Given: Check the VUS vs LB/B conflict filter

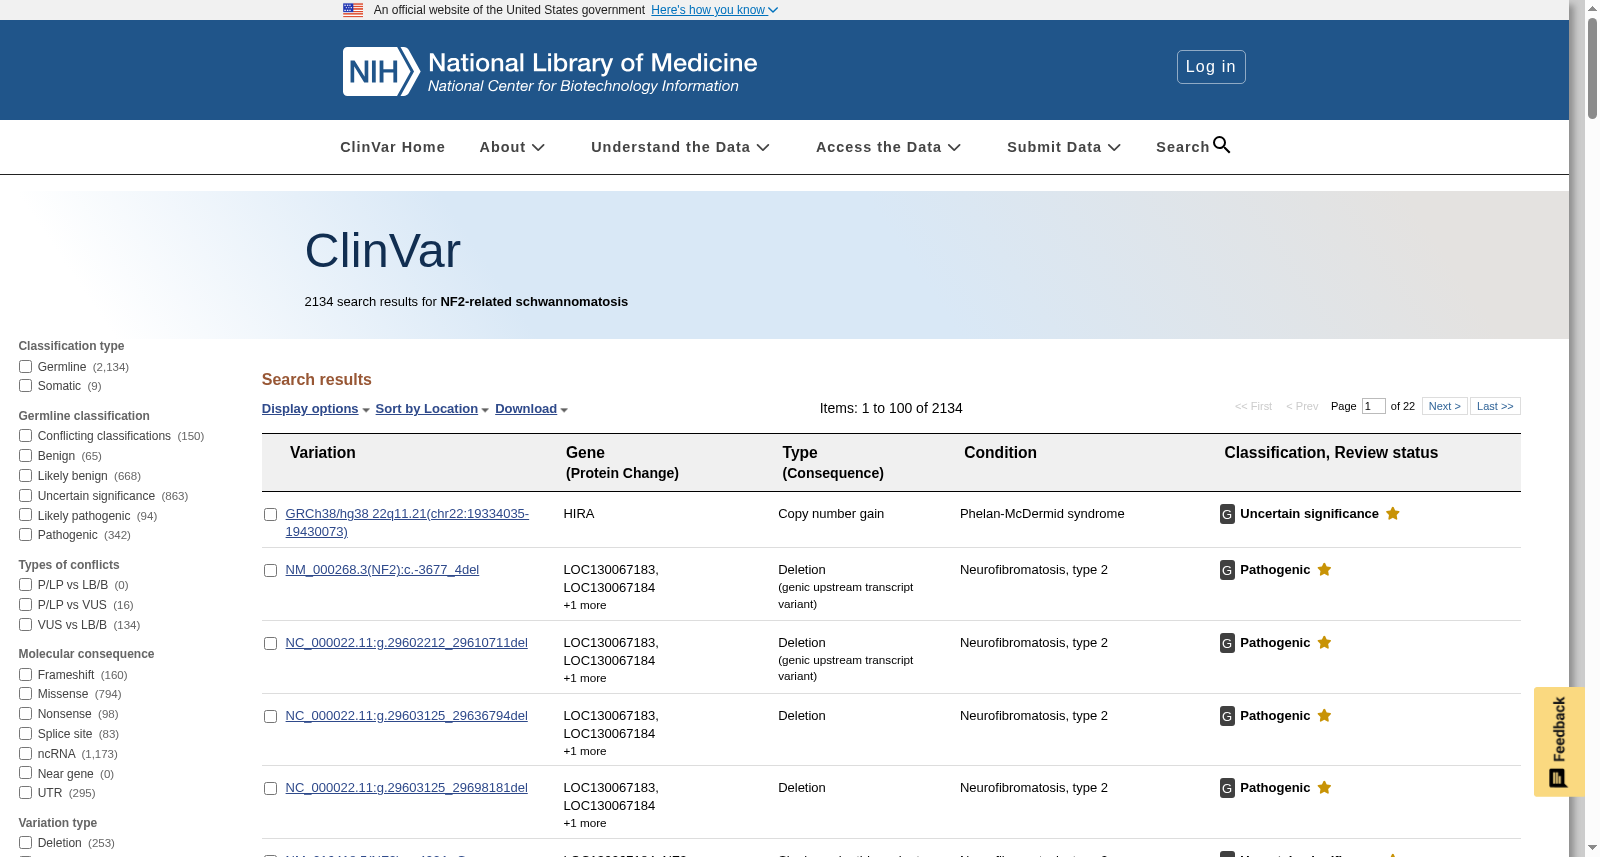Looking at the screenshot, I should (25, 625).
